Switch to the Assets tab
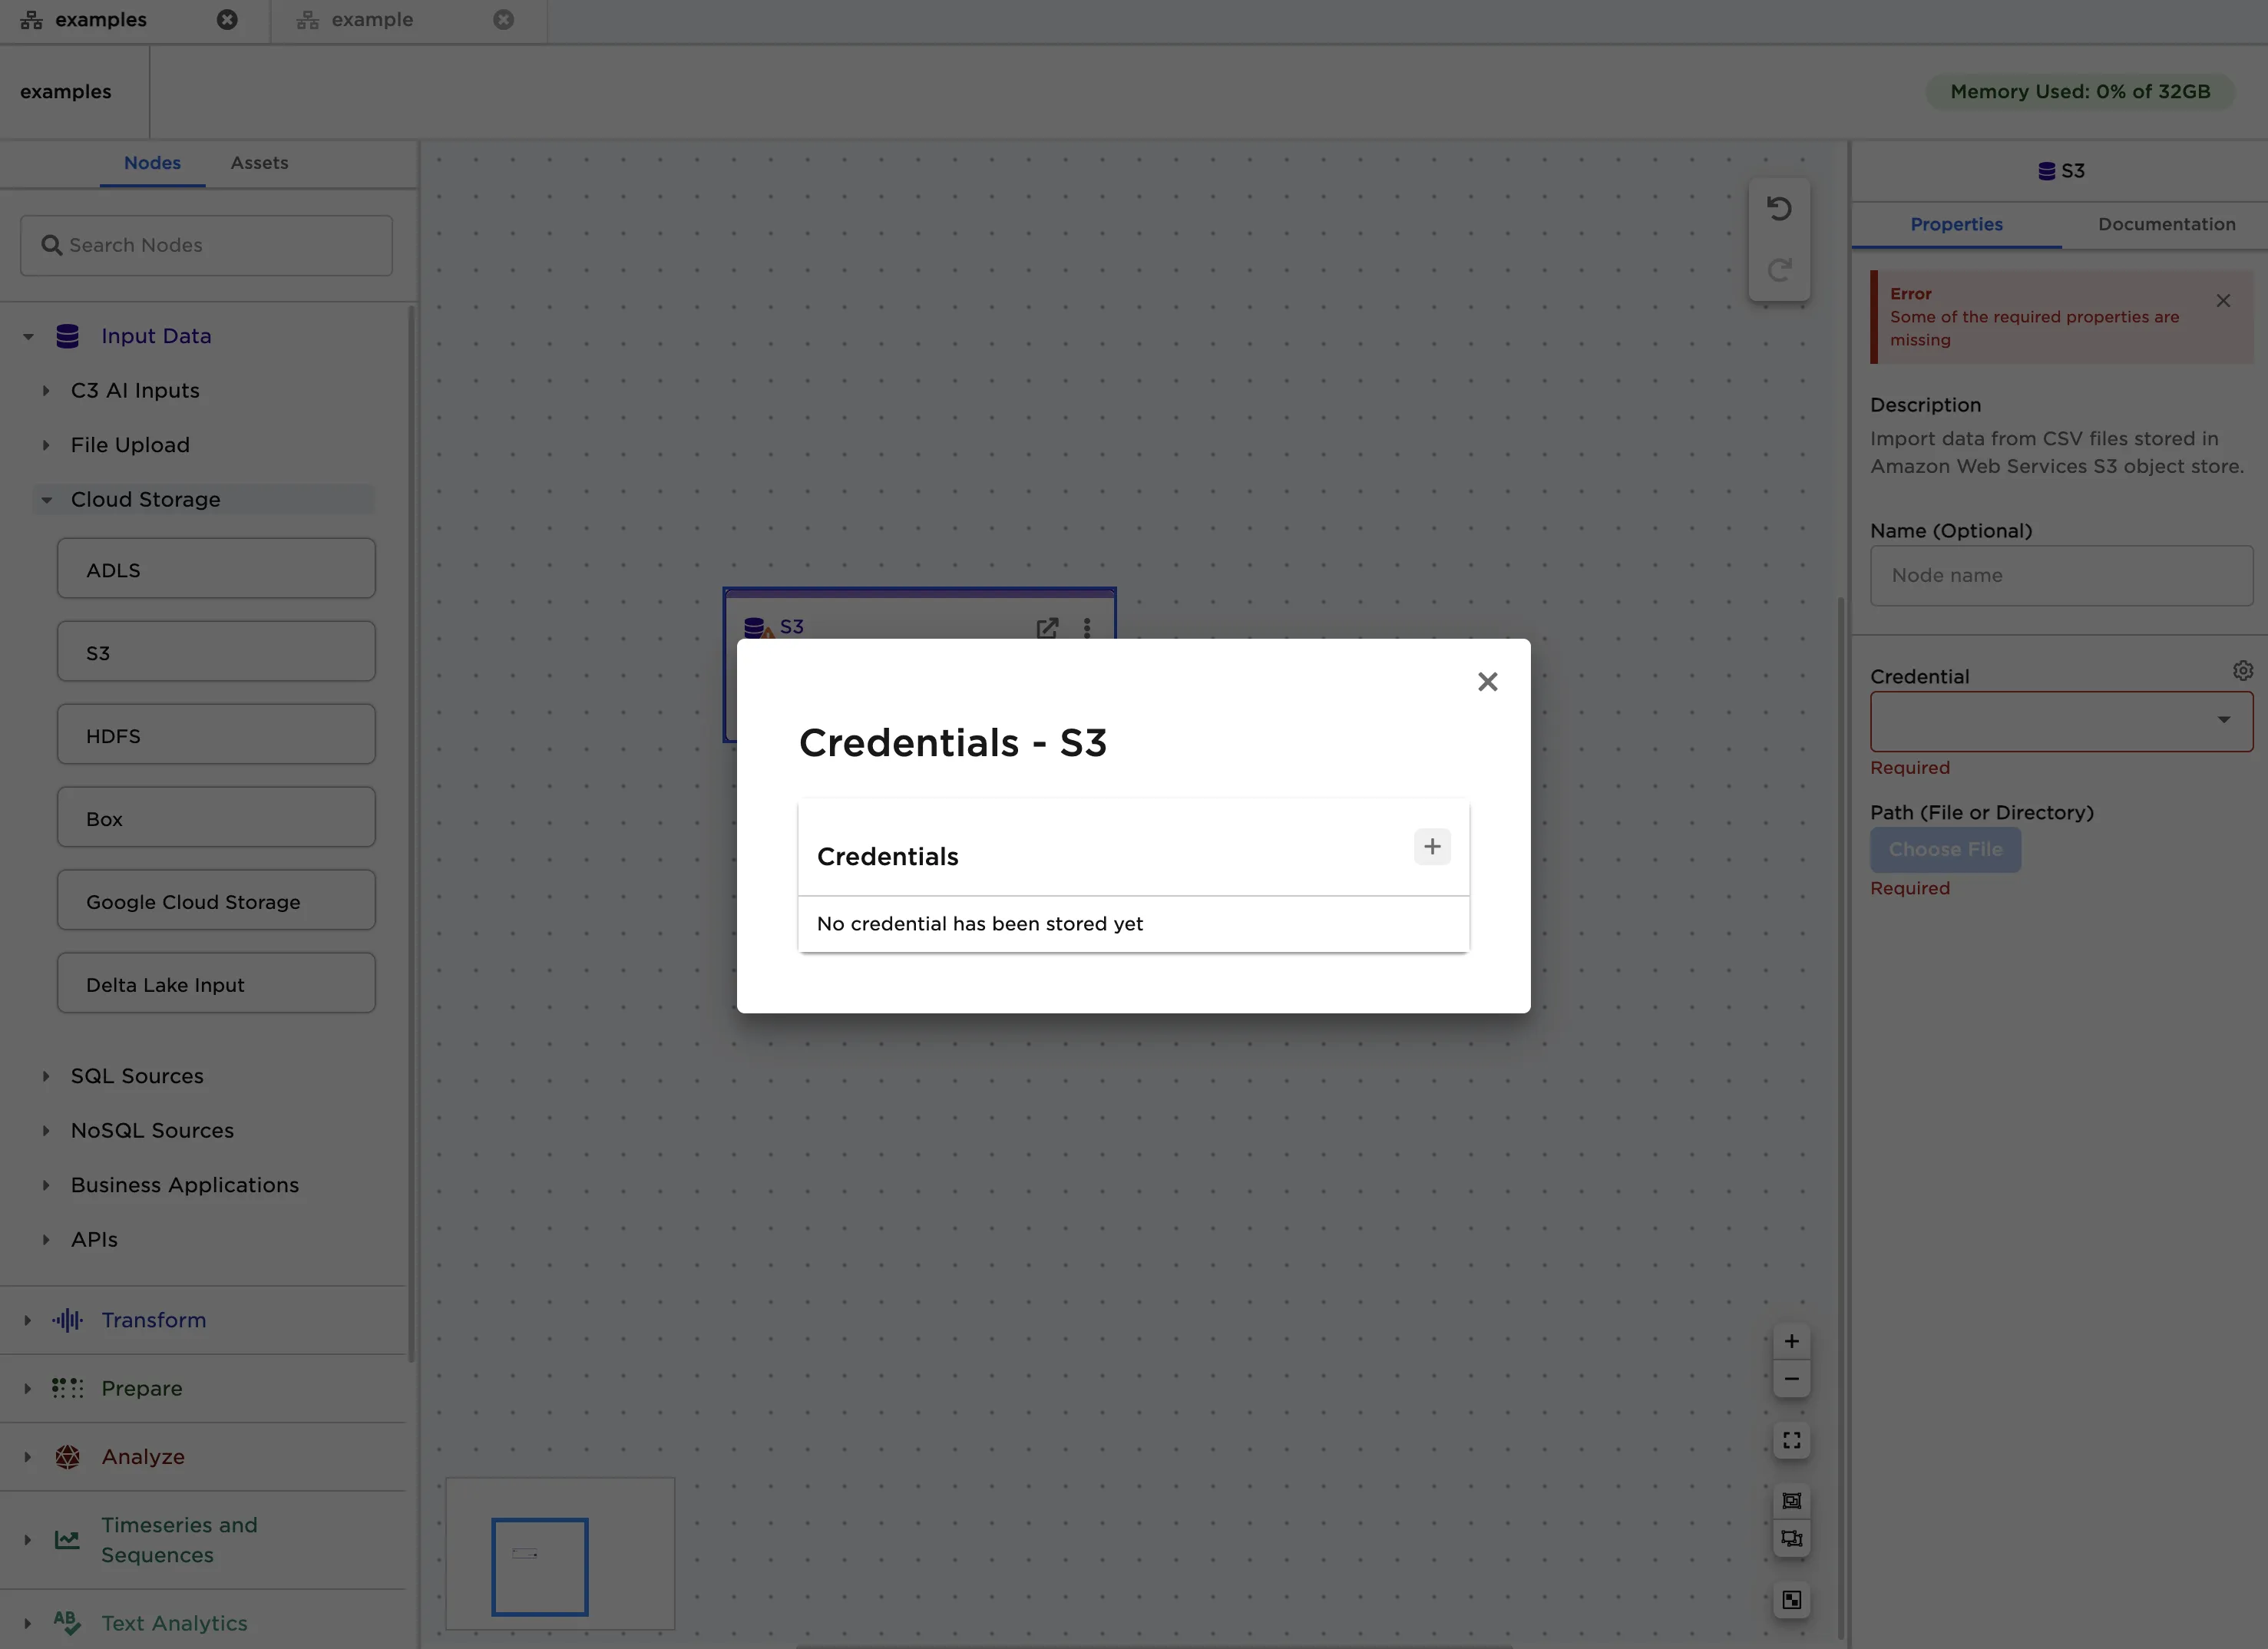 259,163
